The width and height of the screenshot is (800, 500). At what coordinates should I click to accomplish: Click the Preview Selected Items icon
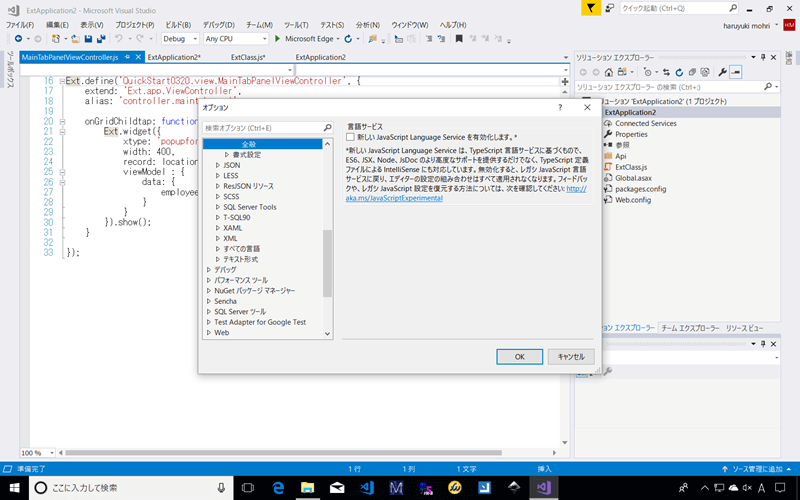[735, 72]
